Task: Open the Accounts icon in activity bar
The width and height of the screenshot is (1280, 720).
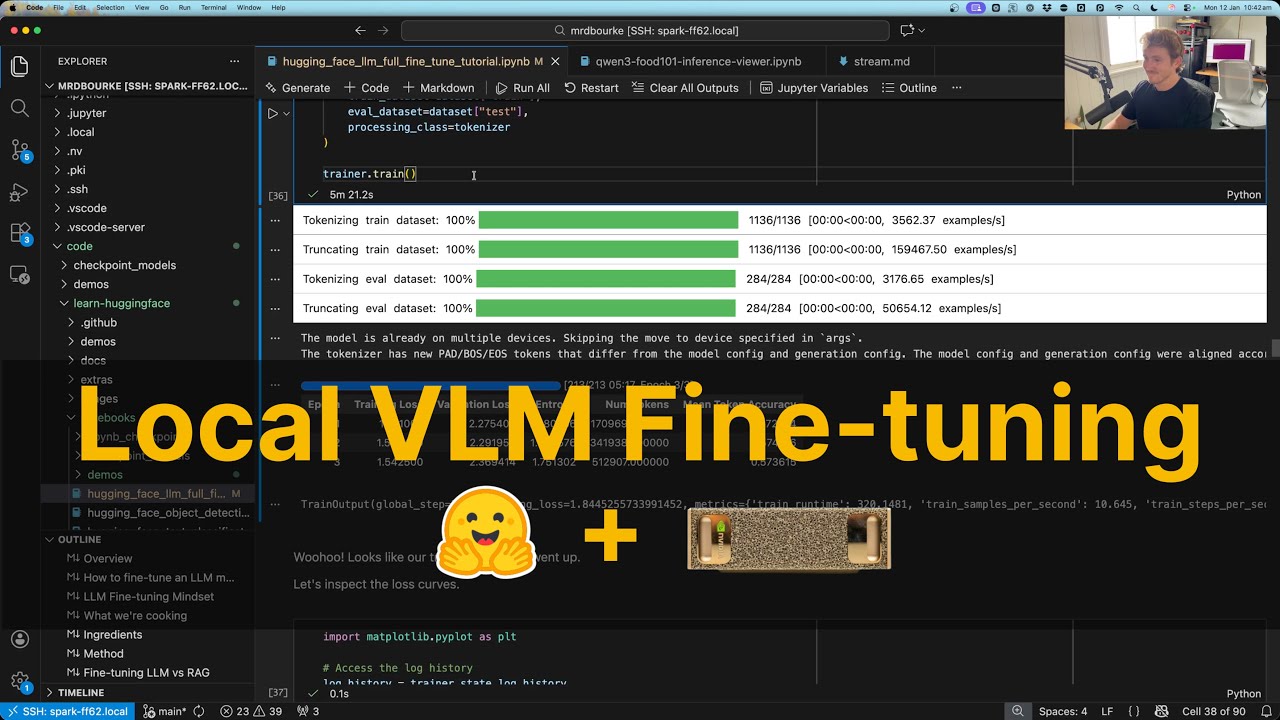Action: (x=19, y=640)
